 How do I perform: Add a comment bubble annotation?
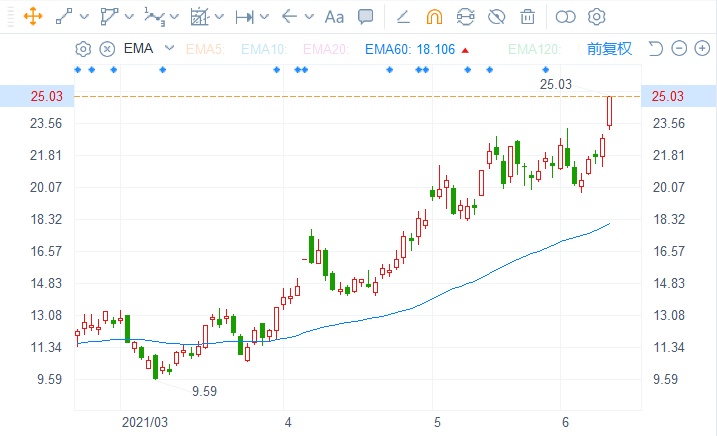(x=366, y=16)
